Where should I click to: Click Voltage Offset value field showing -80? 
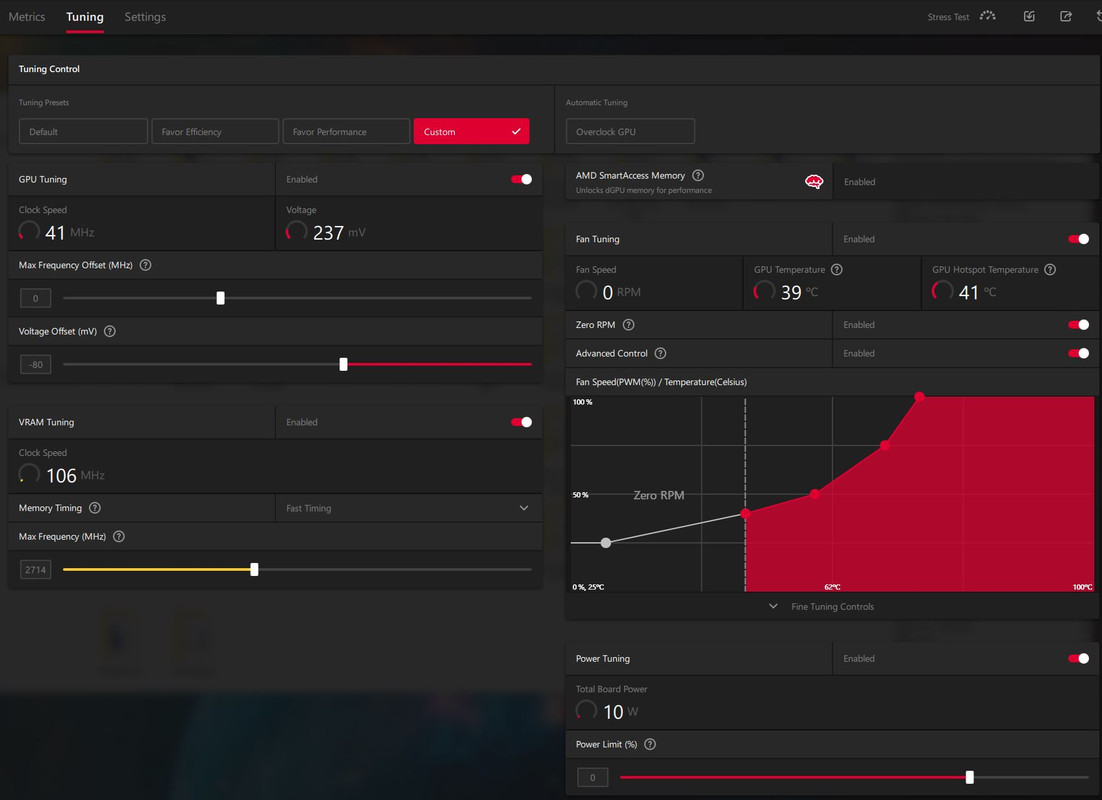[35, 364]
